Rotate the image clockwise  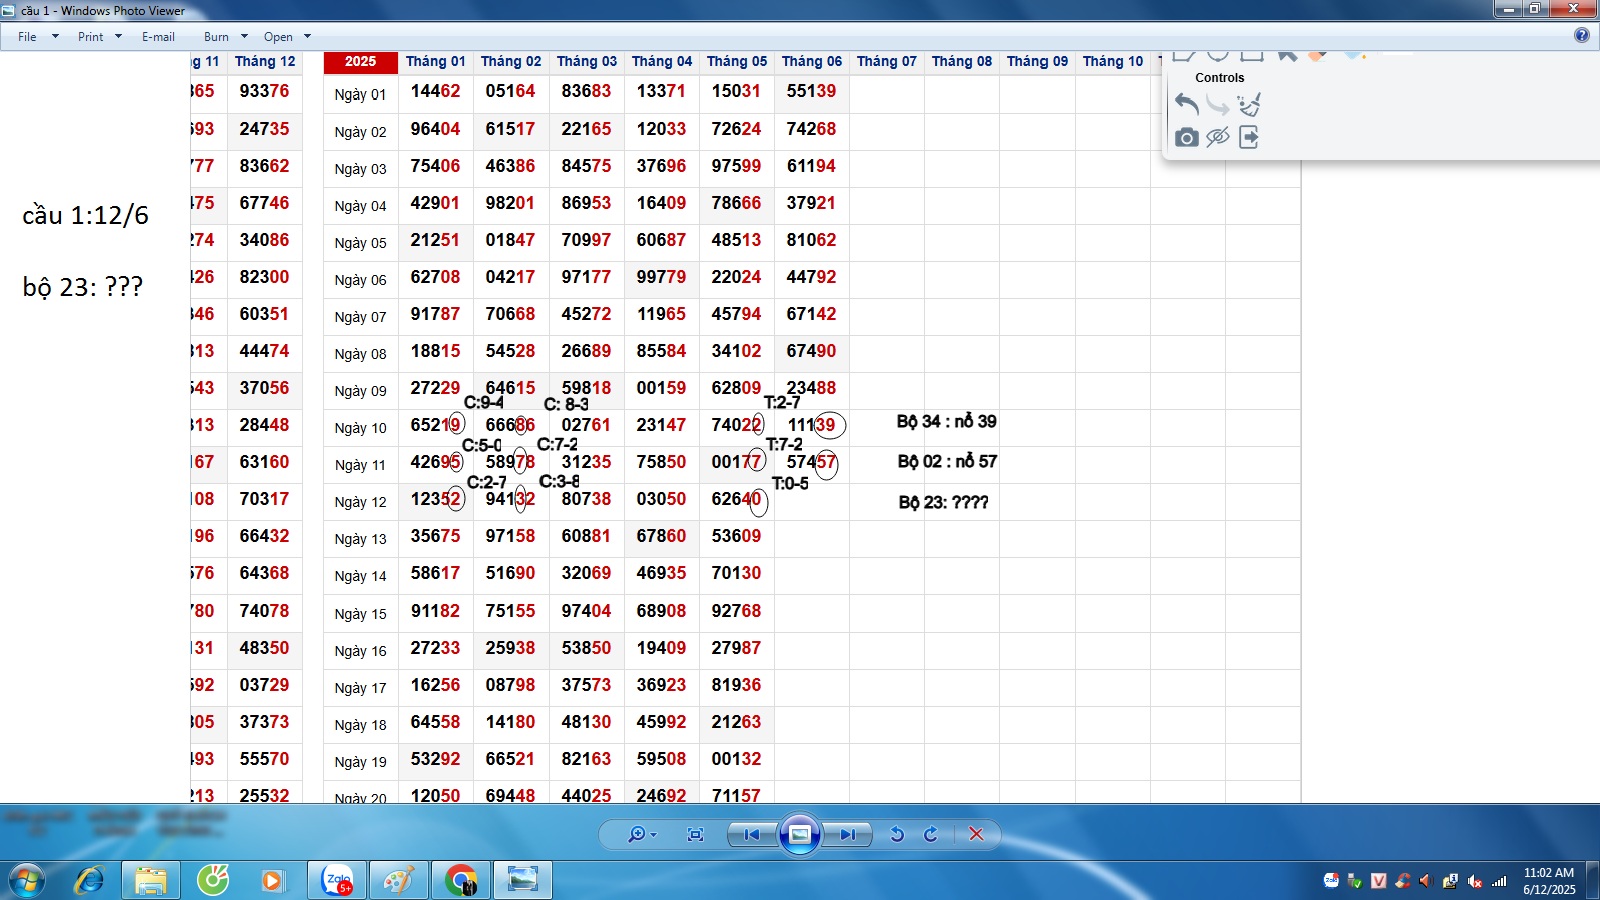(x=931, y=834)
